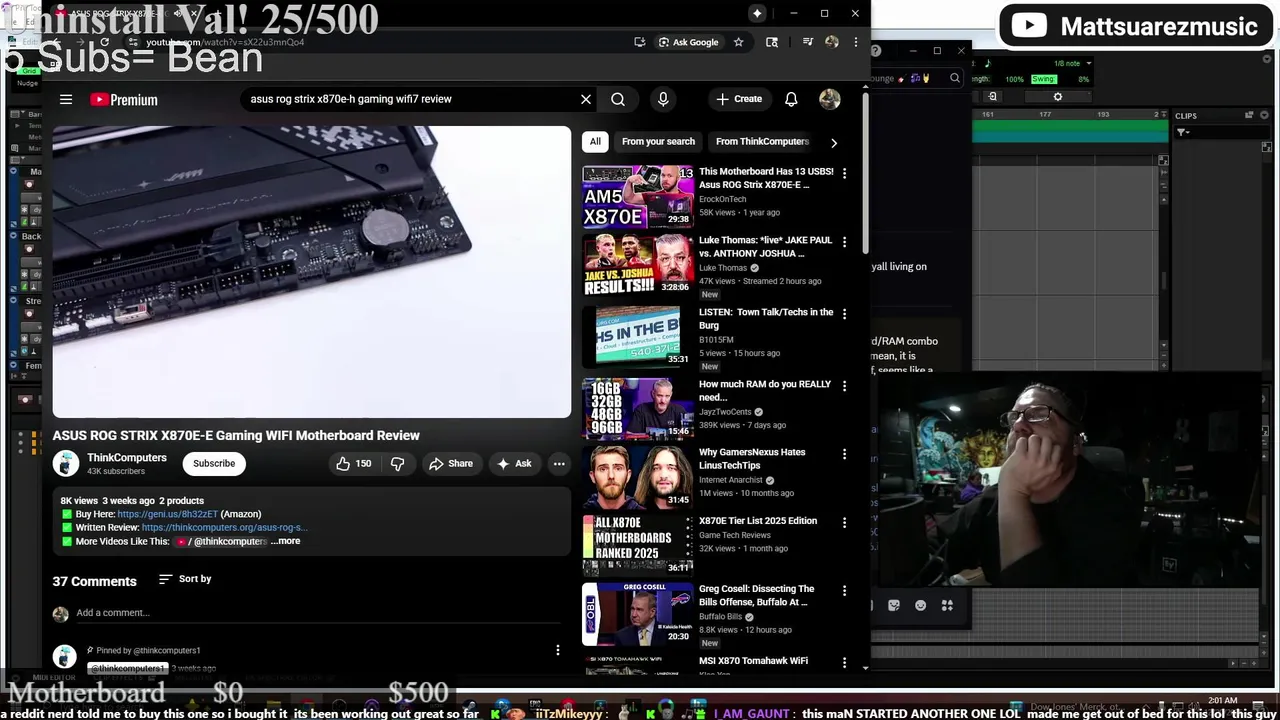The height and width of the screenshot is (720, 1280).
Task: Bookmark this page with the star icon
Action: (x=738, y=42)
